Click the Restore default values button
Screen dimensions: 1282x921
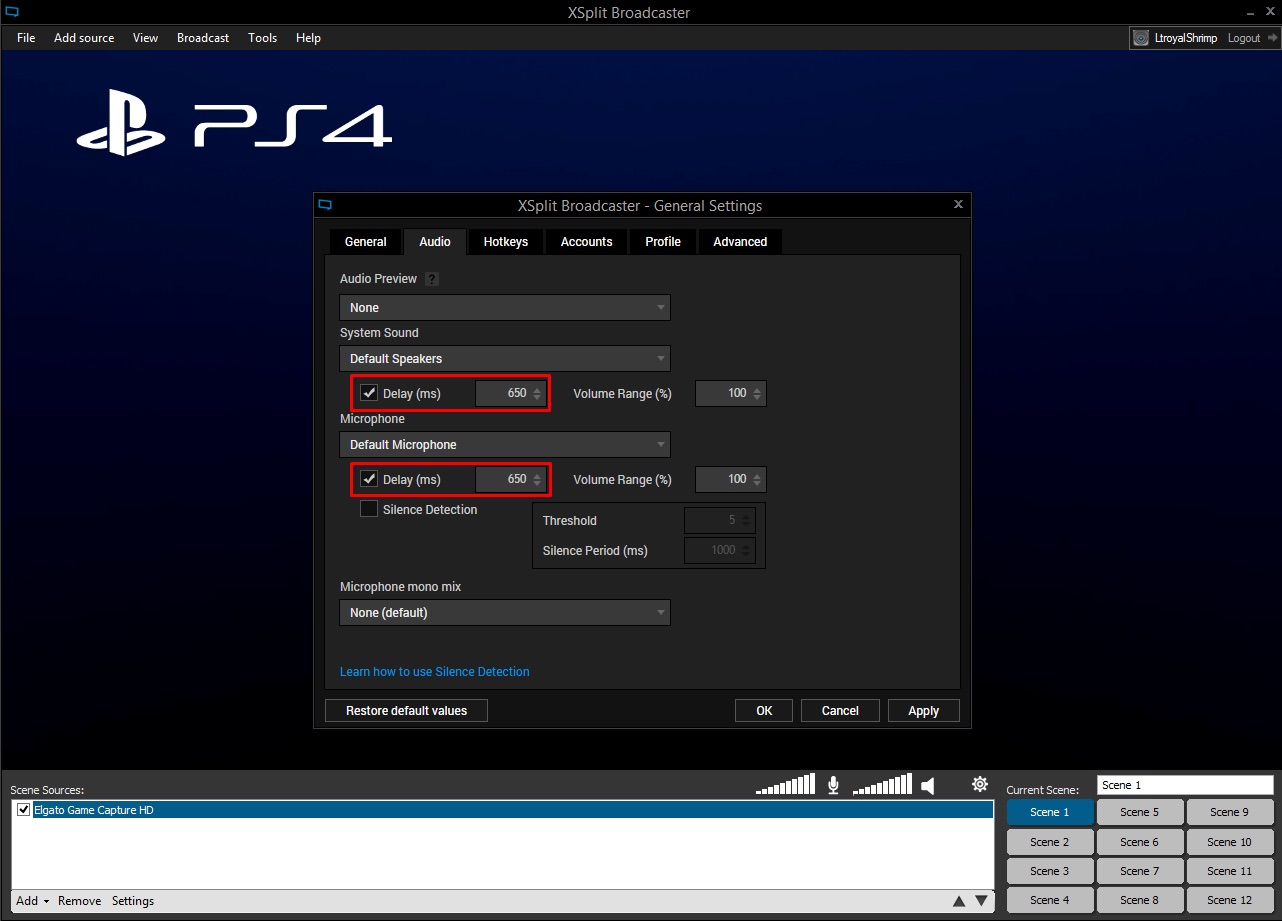point(405,710)
